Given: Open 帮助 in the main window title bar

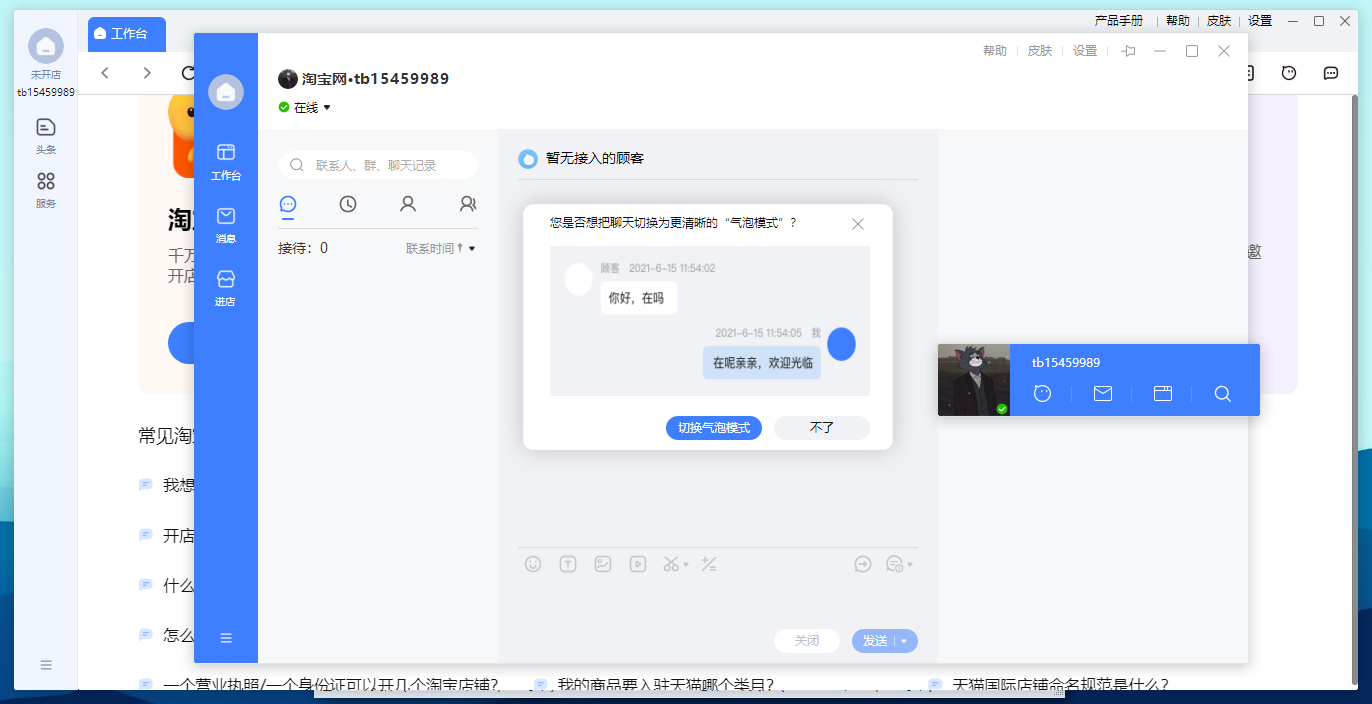Looking at the screenshot, I should pos(1178,20).
